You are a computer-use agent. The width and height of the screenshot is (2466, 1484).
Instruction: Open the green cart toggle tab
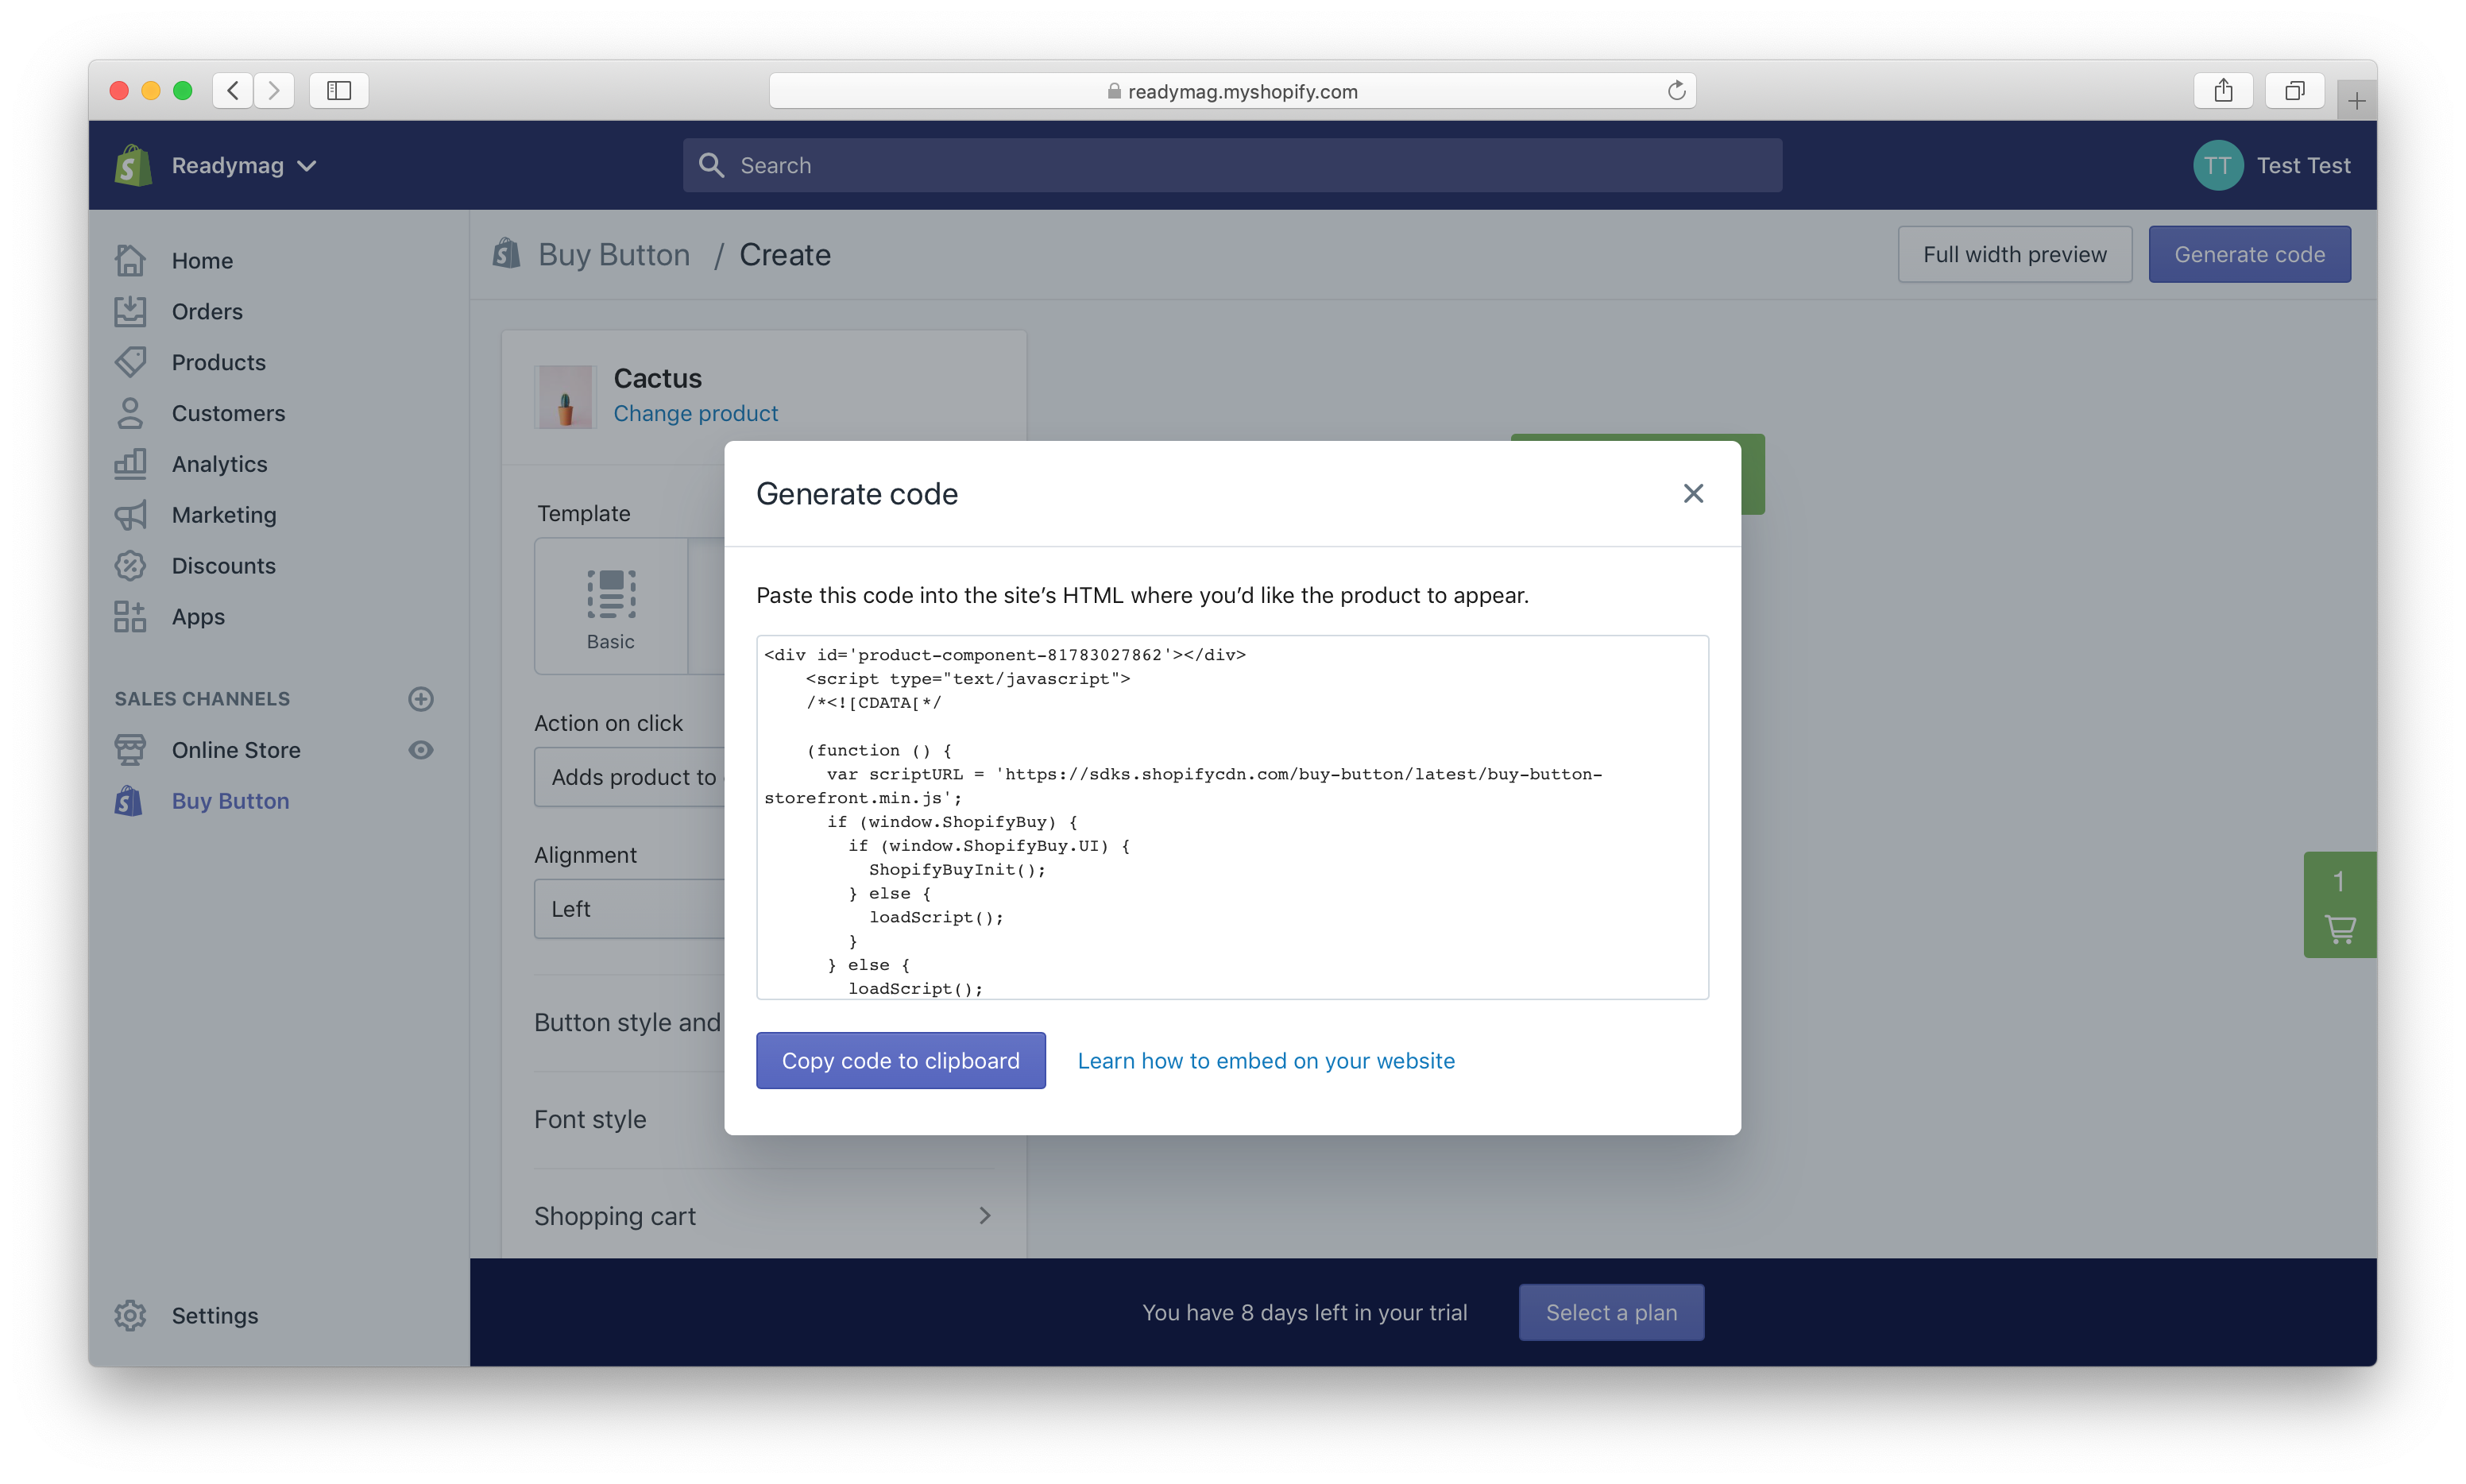2339,905
